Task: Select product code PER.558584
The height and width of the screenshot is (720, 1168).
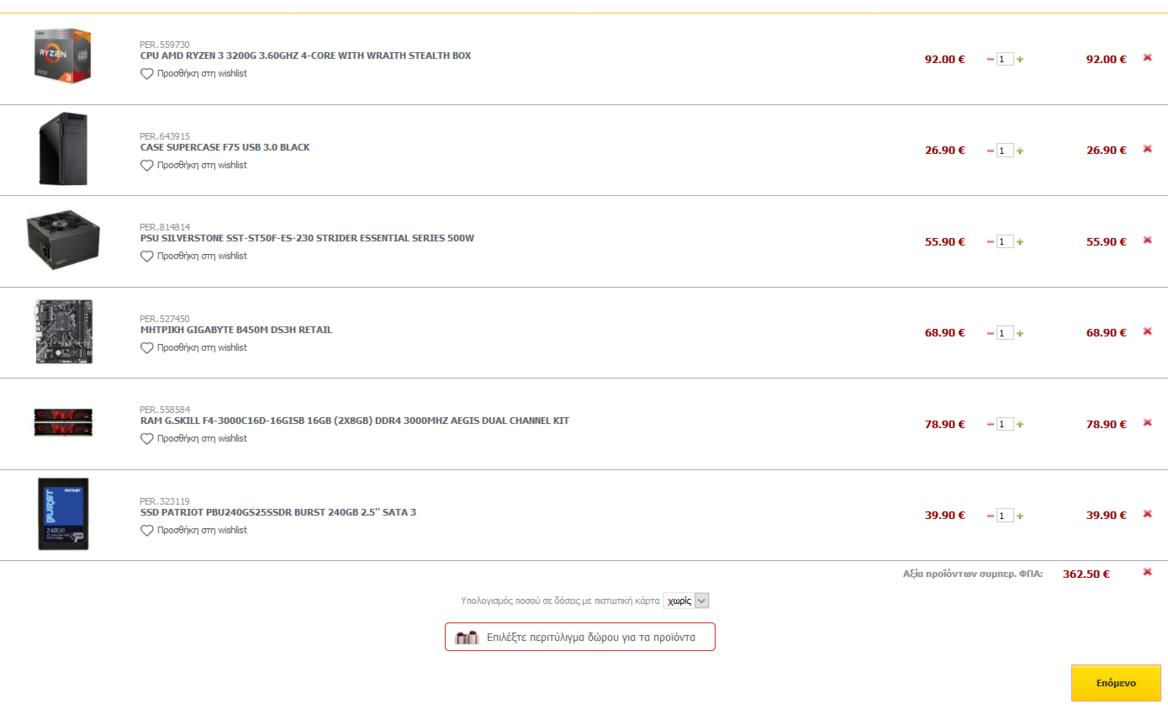Action: tap(165, 410)
